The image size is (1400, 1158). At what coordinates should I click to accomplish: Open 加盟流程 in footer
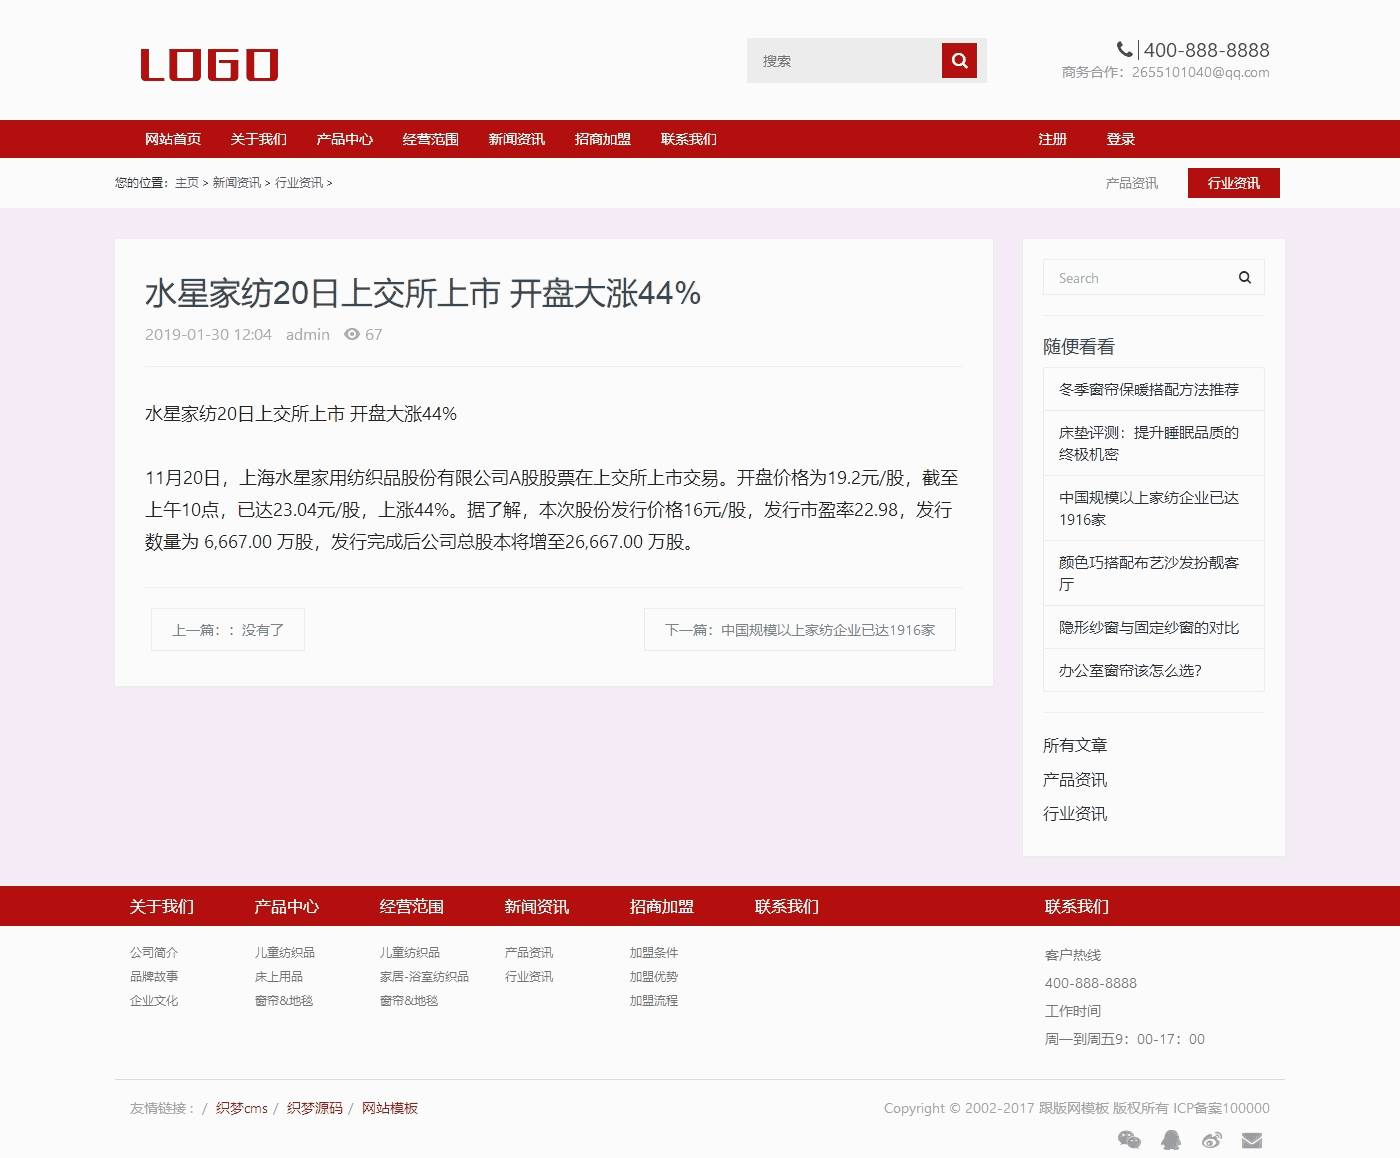coord(654,1000)
